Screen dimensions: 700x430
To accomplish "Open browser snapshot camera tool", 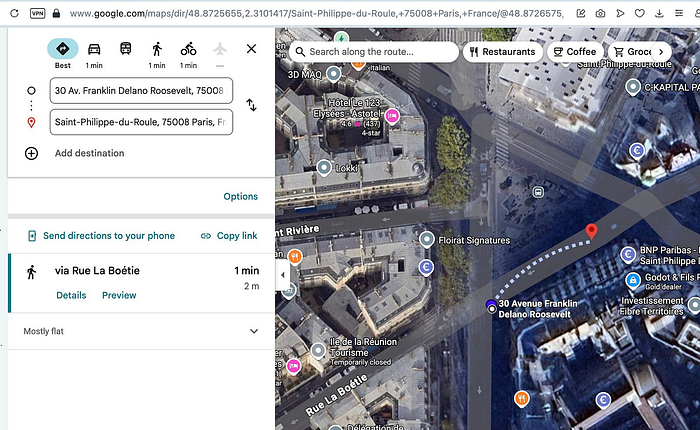I will coord(600,13).
